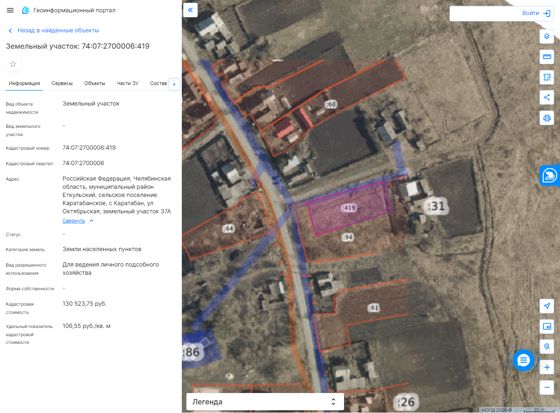Click the Войти login button
The height and width of the screenshot is (413, 560).
click(x=536, y=13)
